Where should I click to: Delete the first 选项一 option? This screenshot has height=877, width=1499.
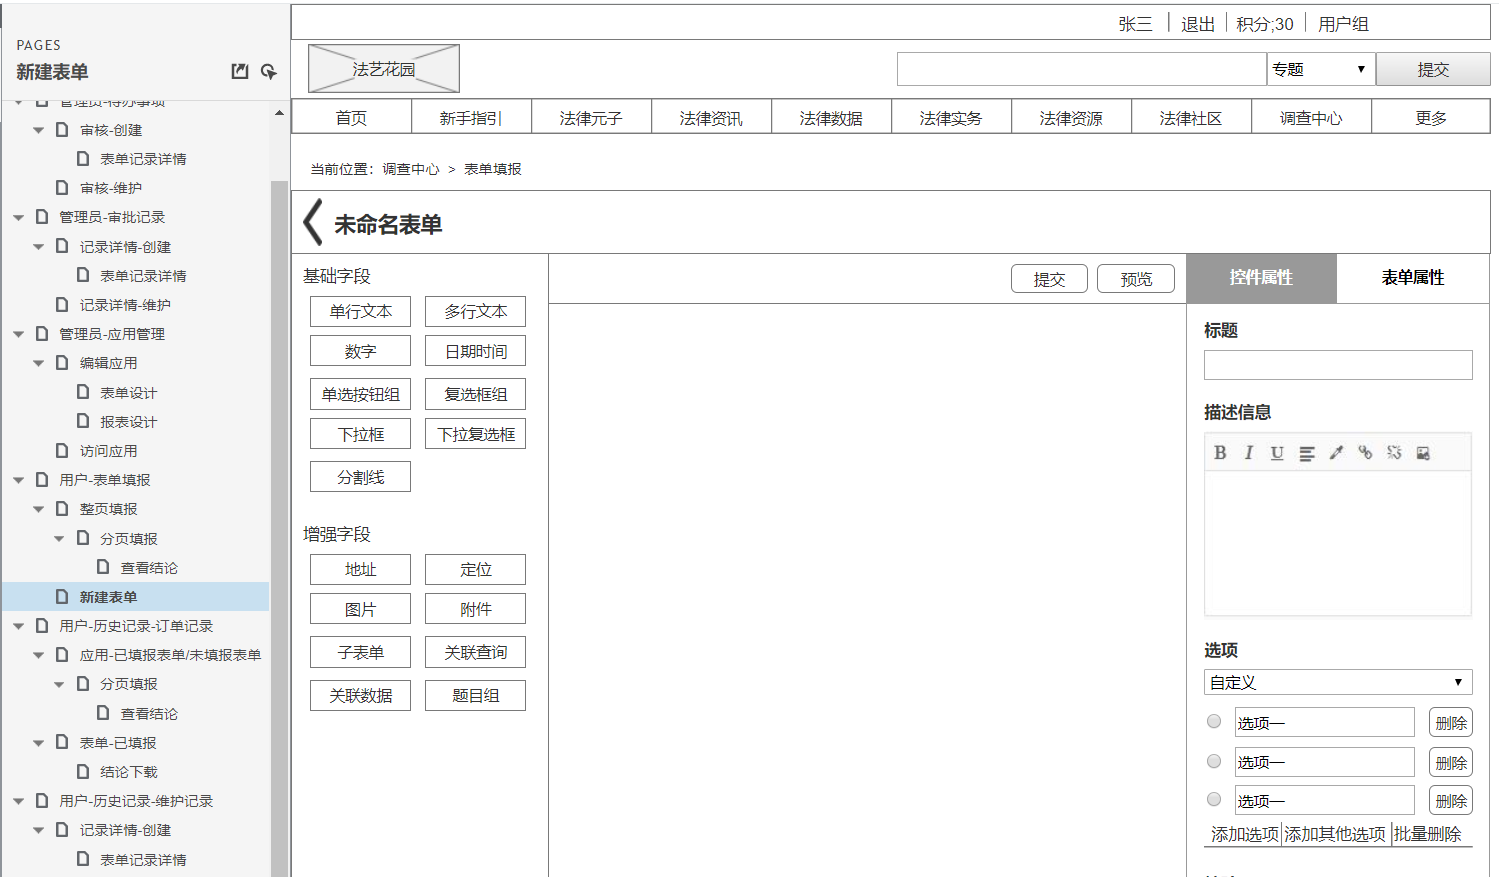click(1451, 722)
